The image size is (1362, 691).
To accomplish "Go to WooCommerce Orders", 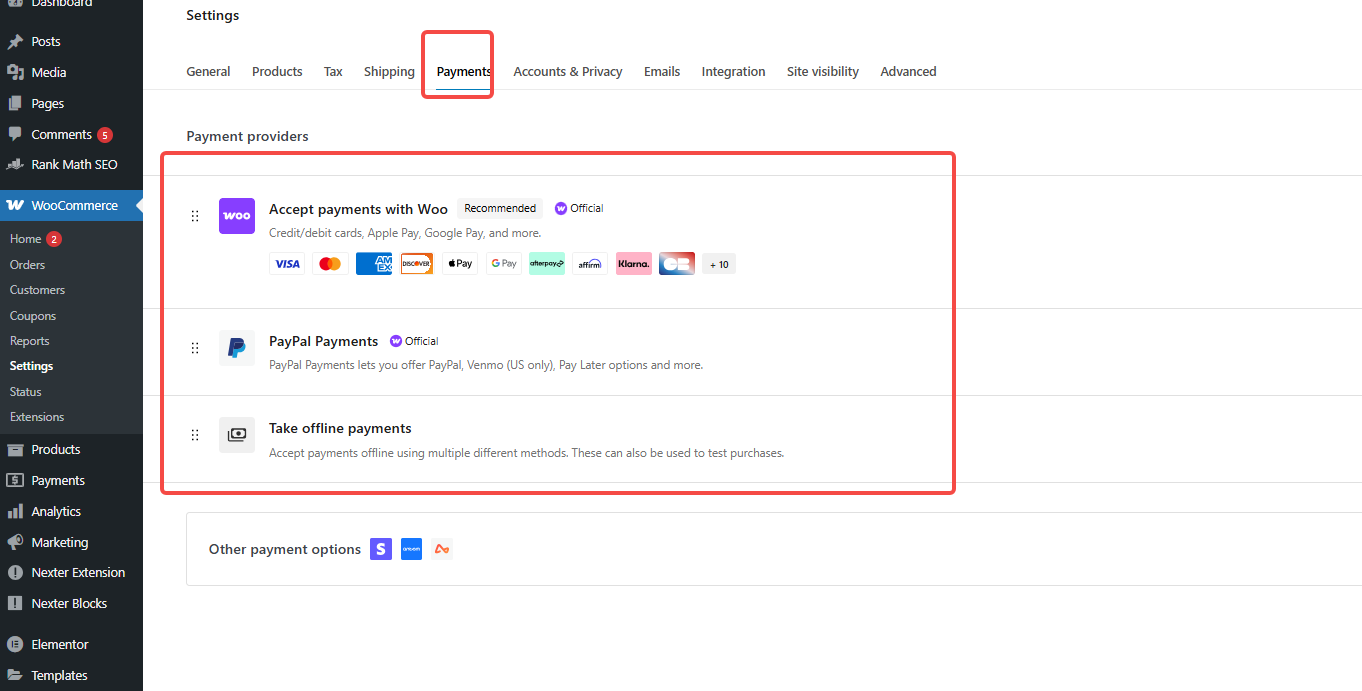I will coord(29,264).
